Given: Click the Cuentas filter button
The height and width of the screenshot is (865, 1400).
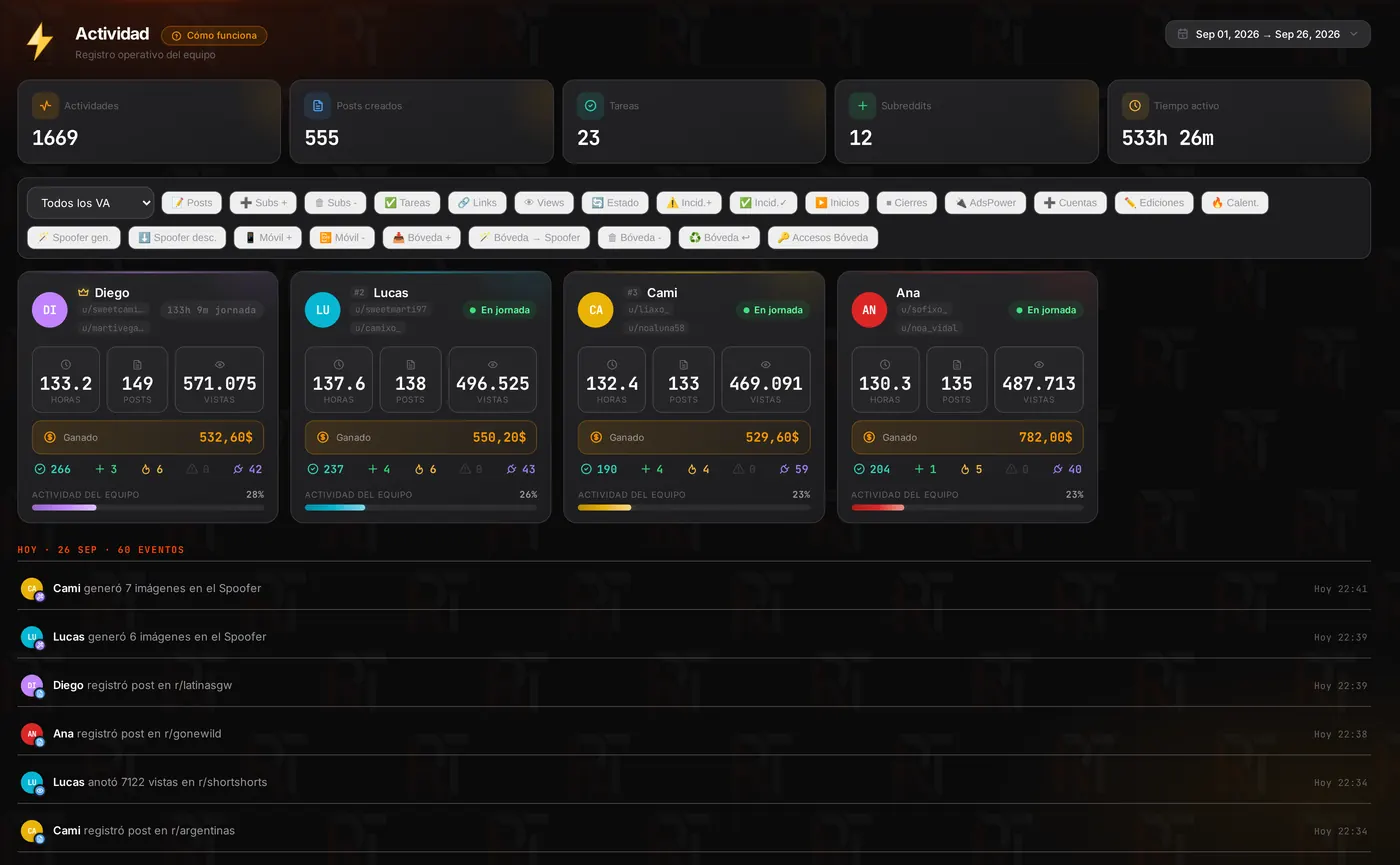Looking at the screenshot, I should tap(1070, 203).
